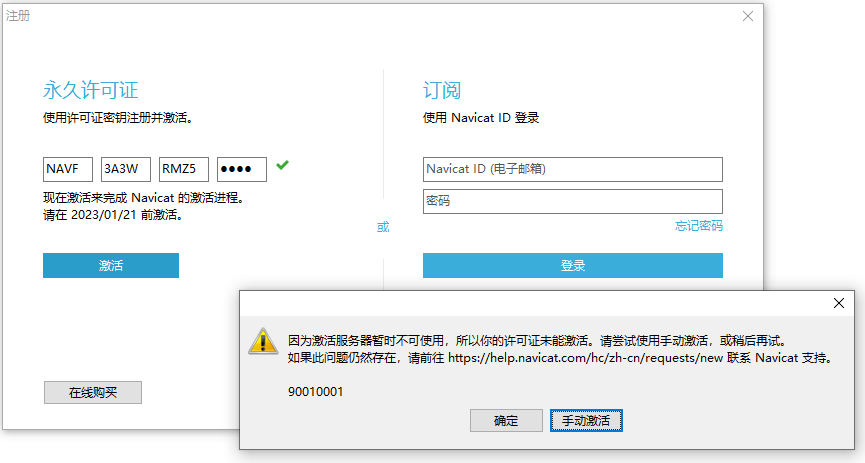The width and height of the screenshot is (865, 463).
Task: Choose 手动激活 manual activation button
Action: coord(586,421)
